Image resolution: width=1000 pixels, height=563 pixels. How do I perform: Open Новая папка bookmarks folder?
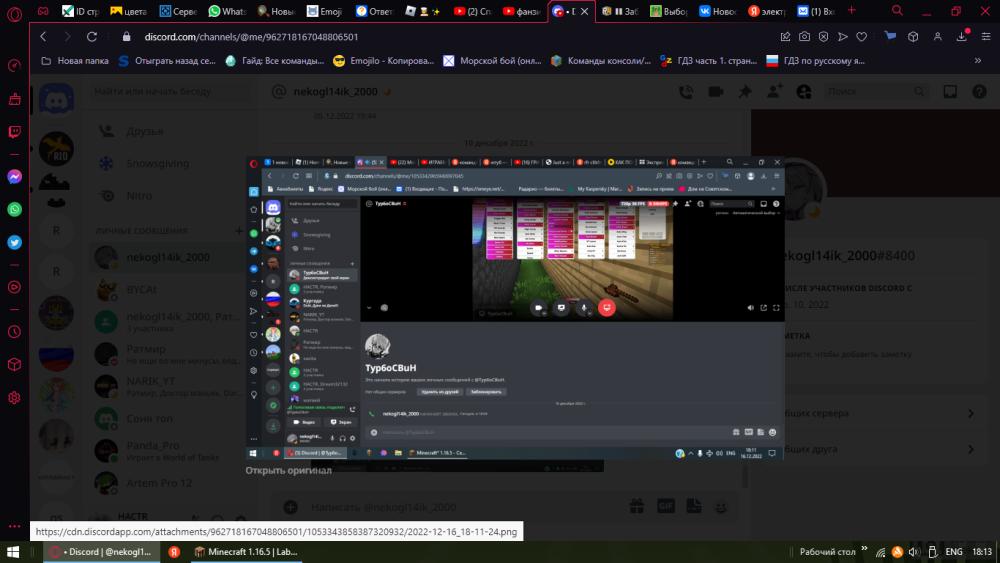pyautogui.click(x=75, y=61)
